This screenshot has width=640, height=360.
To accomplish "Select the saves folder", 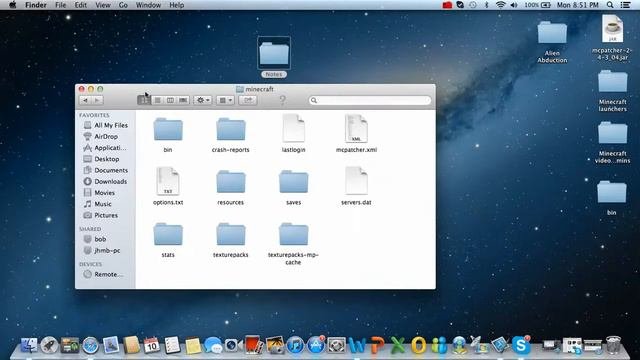I will (x=293, y=187).
